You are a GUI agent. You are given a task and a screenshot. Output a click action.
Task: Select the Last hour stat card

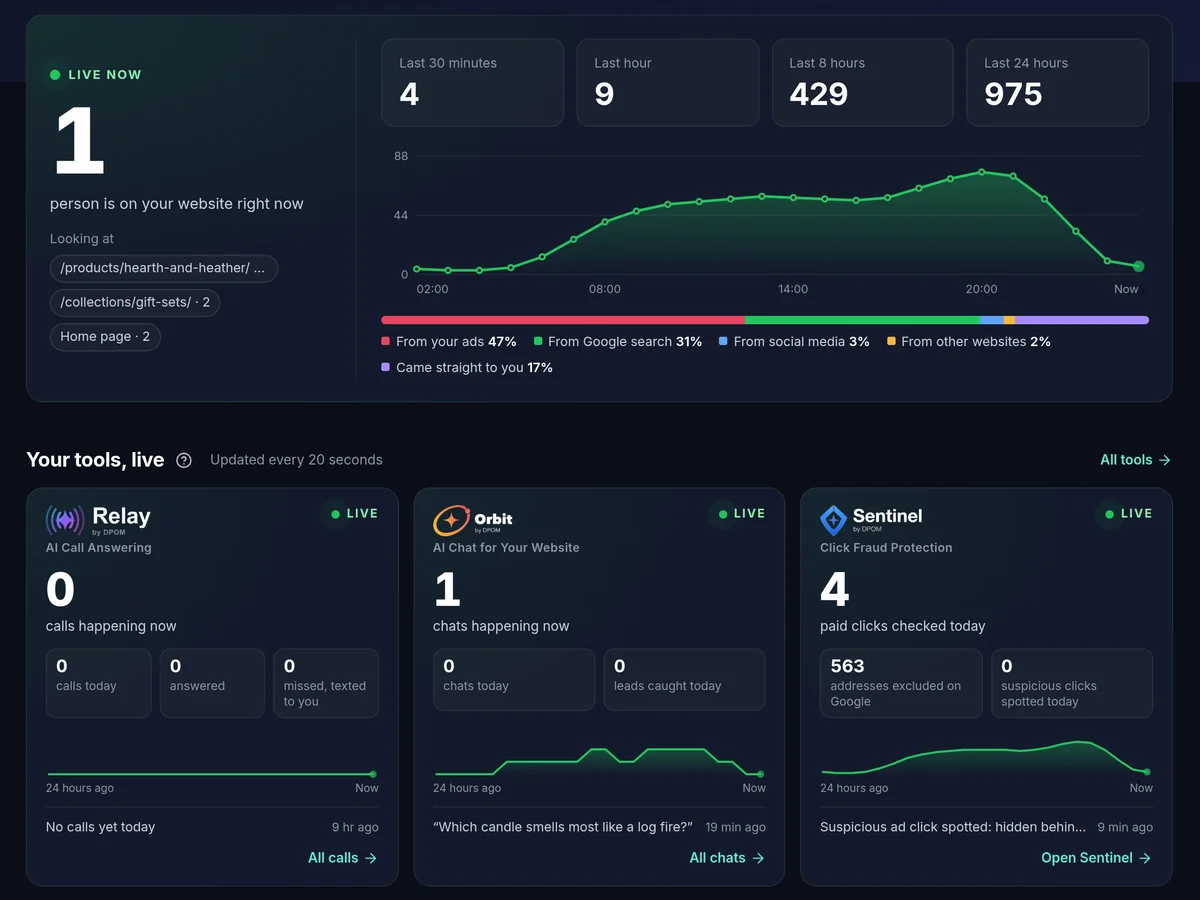[668, 83]
